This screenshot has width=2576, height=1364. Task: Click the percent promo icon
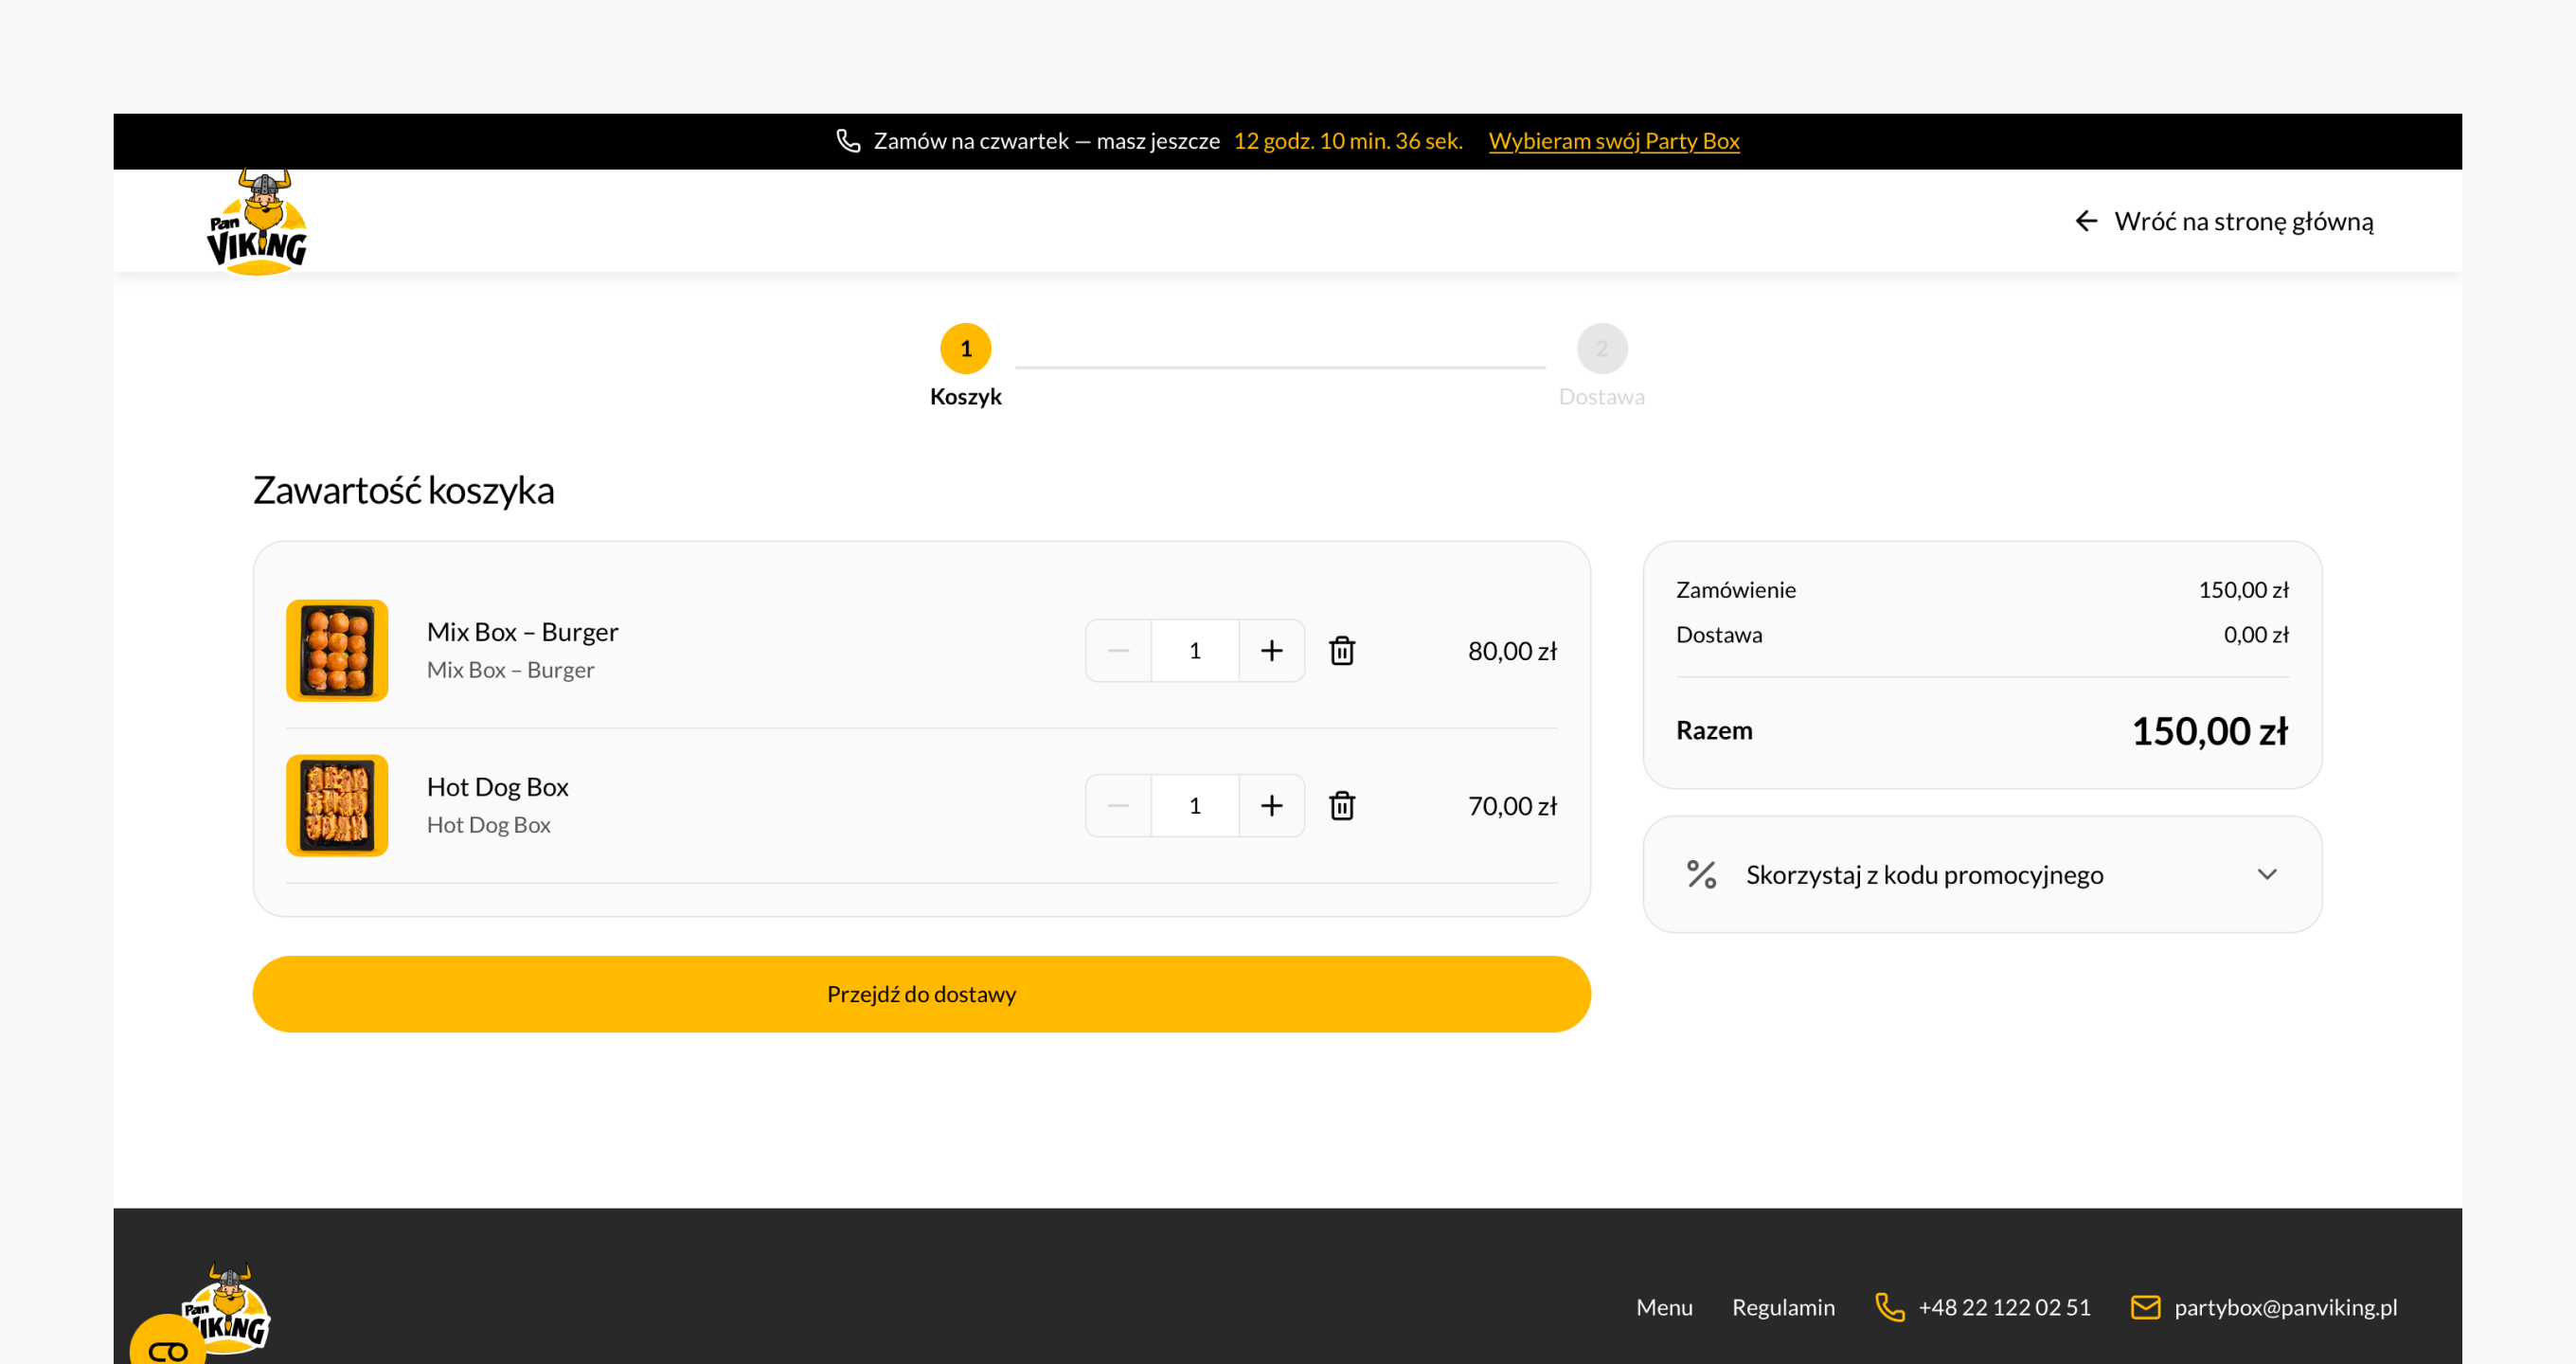click(1702, 875)
